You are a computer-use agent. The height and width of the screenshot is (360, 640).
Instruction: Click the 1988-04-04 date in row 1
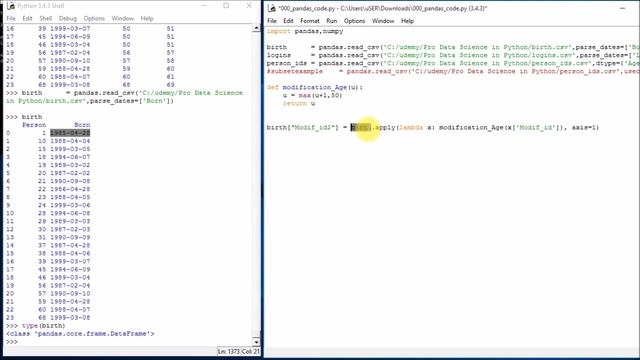coord(70,141)
